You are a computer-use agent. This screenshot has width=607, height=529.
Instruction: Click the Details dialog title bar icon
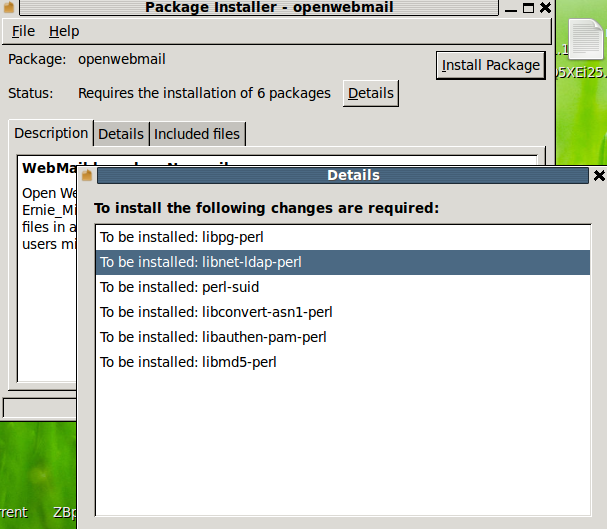tap(87, 175)
